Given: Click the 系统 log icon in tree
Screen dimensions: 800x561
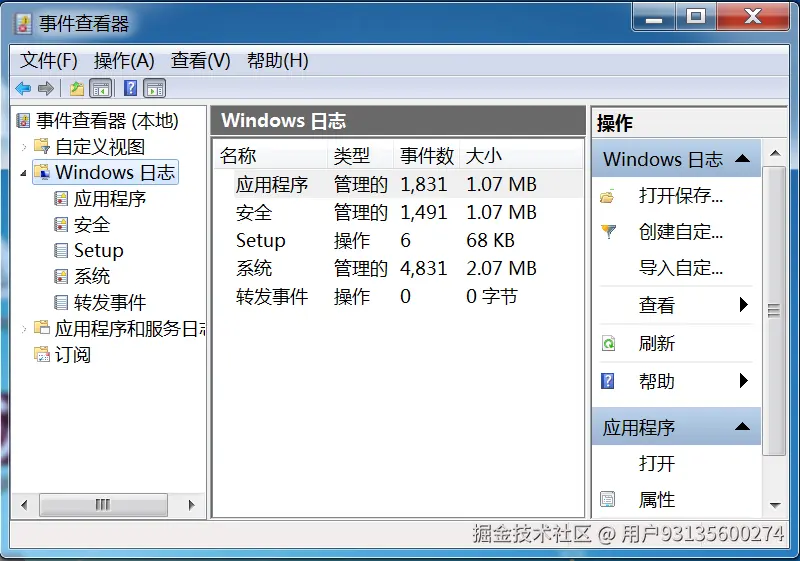Looking at the screenshot, I should pos(61,276).
